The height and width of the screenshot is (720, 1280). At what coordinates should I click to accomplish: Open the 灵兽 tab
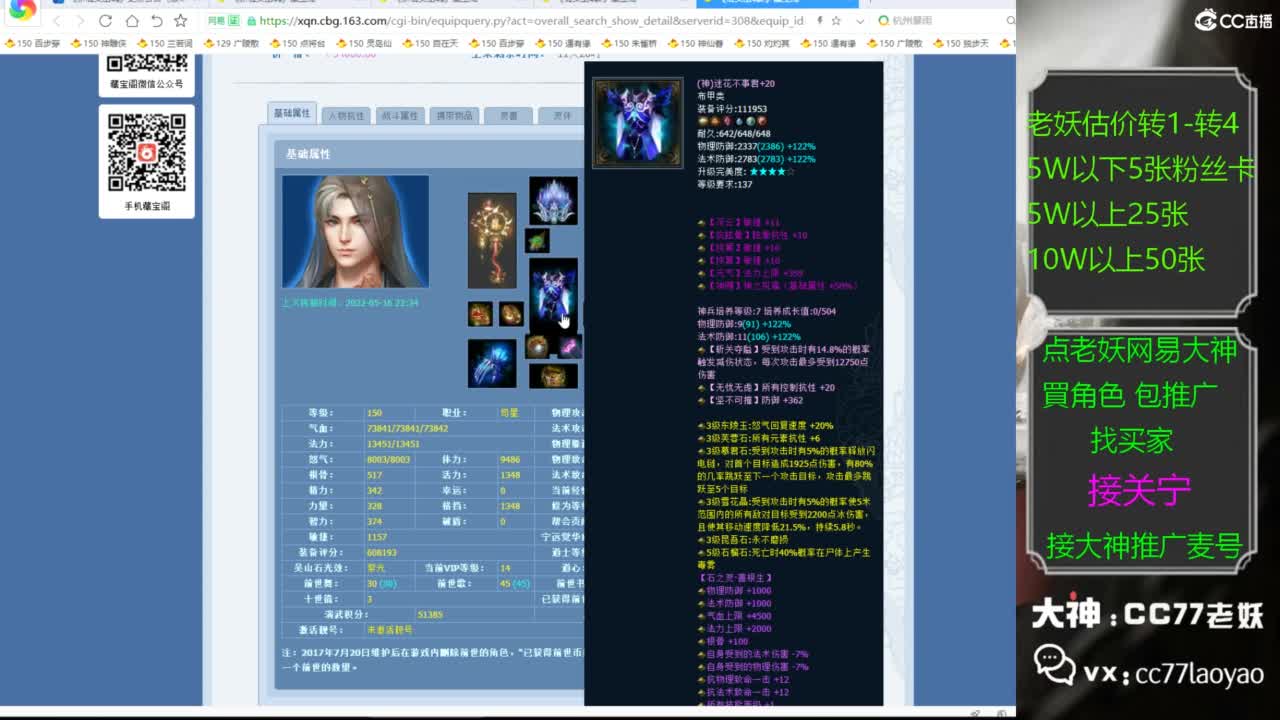(508, 115)
